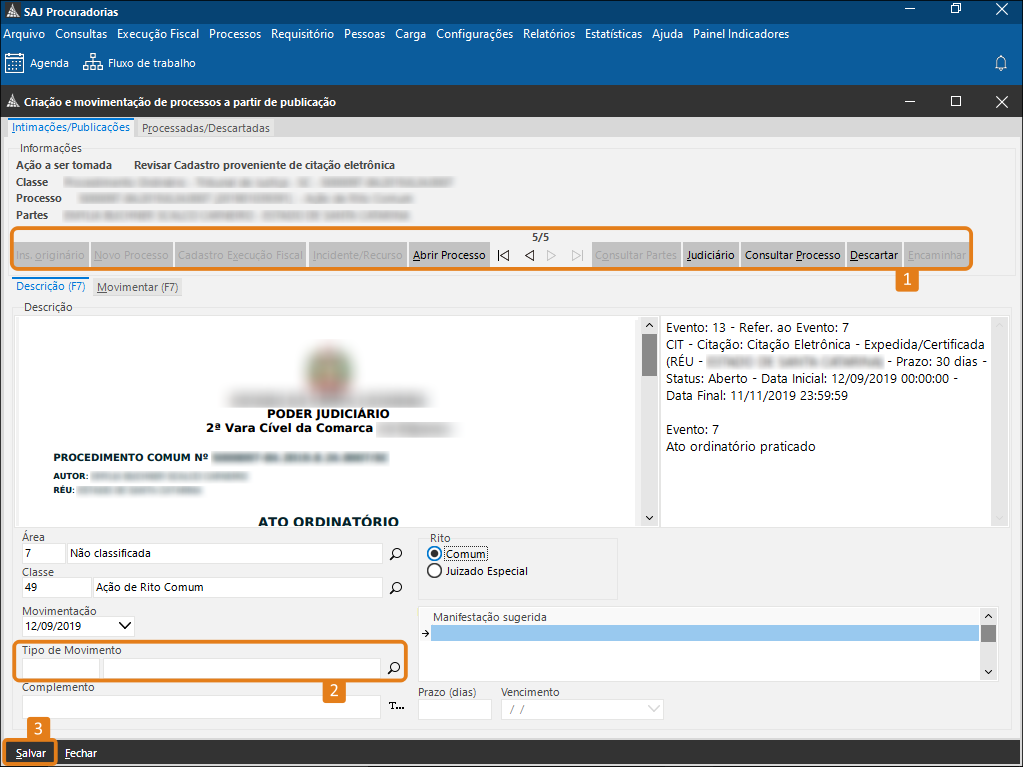Select the Movimentar (F7) tab
This screenshot has height=767, width=1023.
pos(137,287)
